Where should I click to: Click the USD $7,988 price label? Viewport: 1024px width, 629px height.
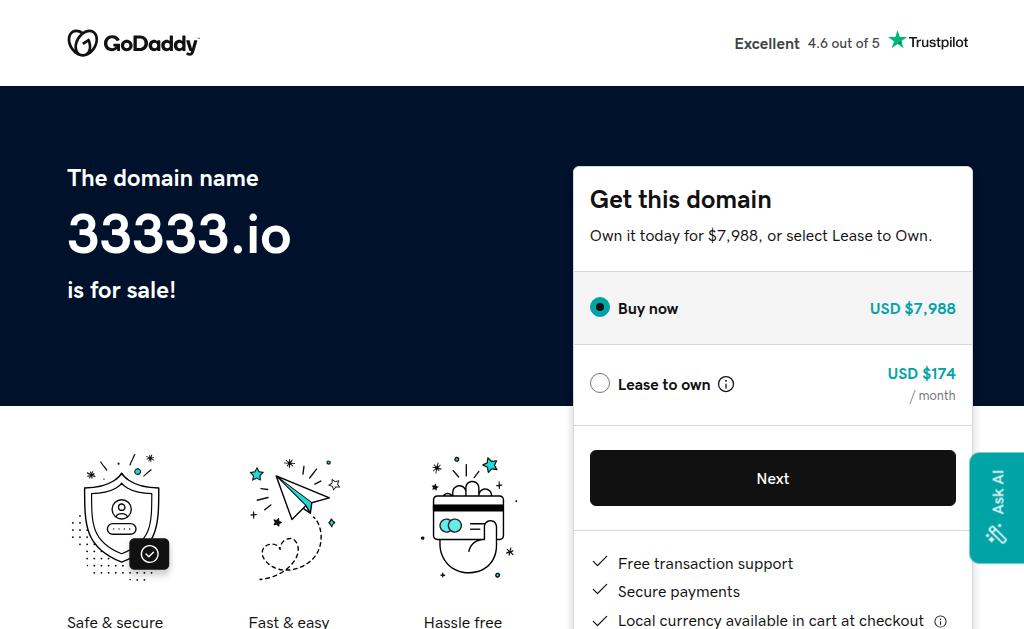[x=912, y=308]
